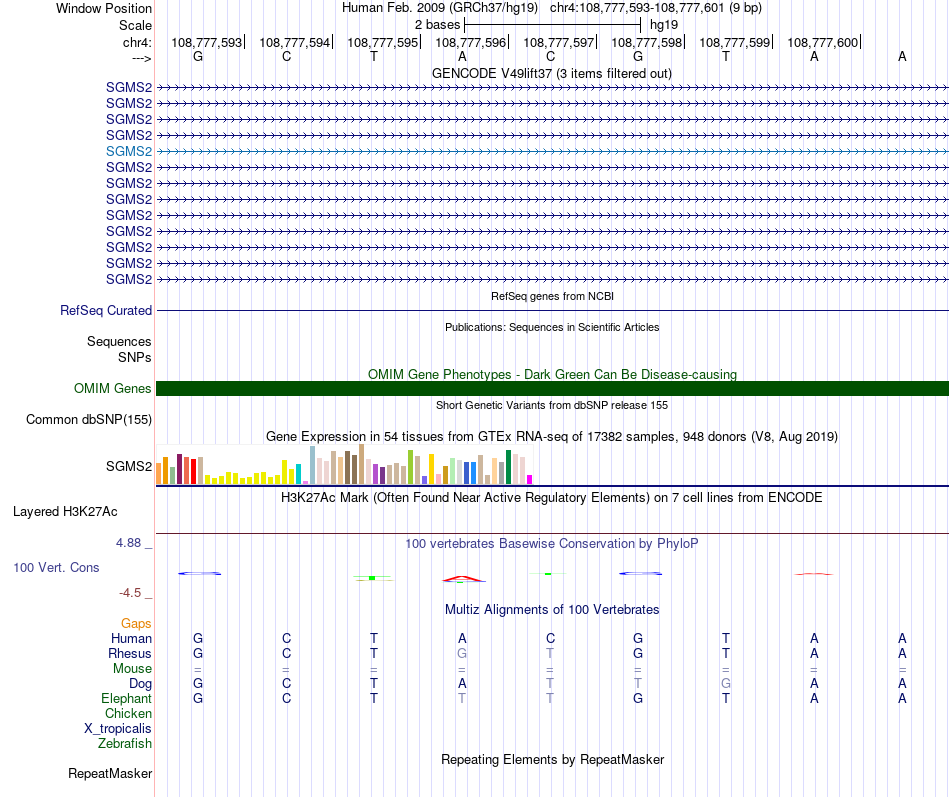The width and height of the screenshot is (950, 797).
Task: Click the blue PhyloP mark under first G
Action: point(199,573)
